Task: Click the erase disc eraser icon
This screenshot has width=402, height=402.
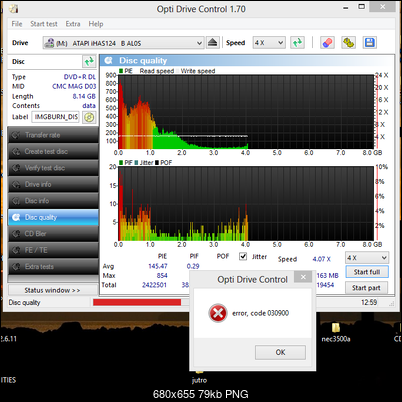Action: tap(327, 43)
